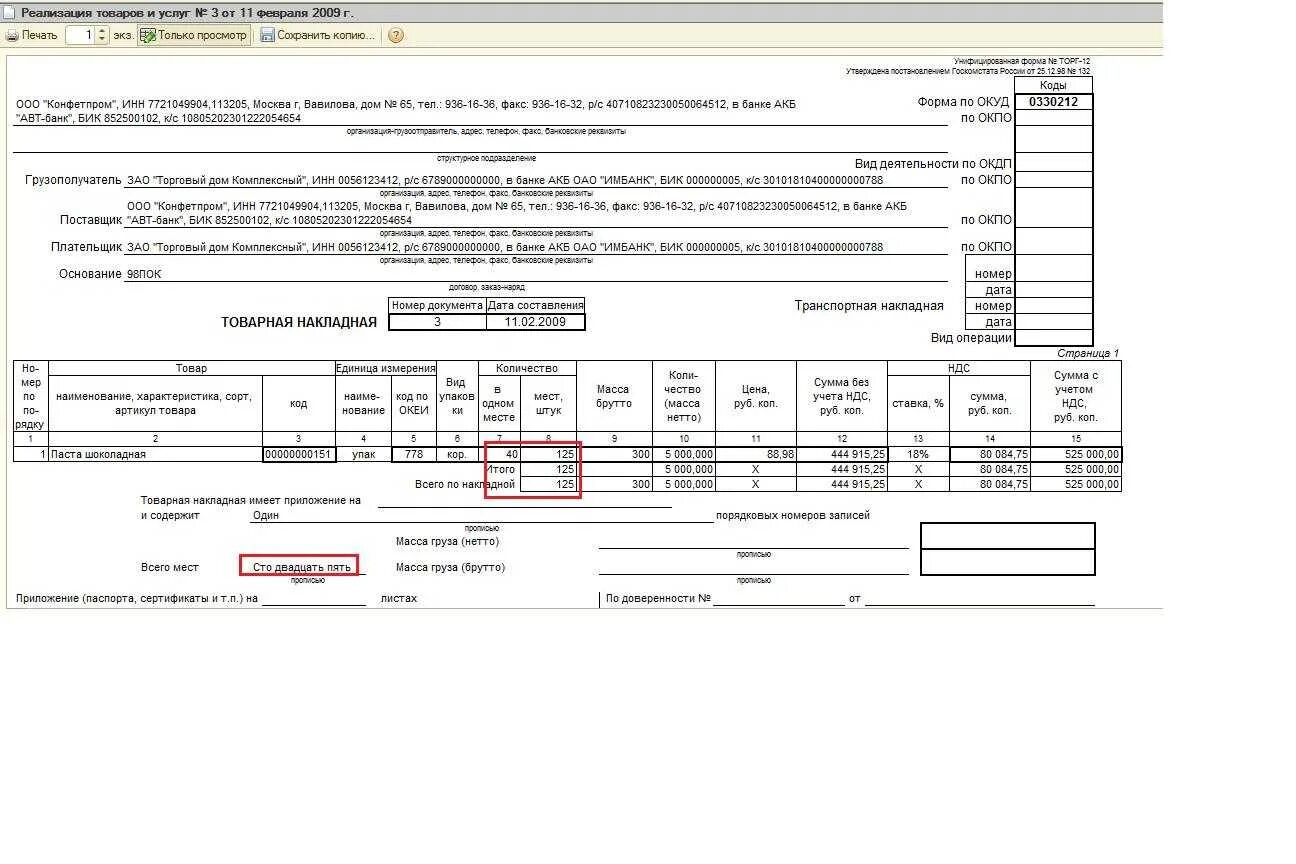Click 5 000,000 in the Итого row
The height and width of the screenshot is (864, 1296).
point(684,469)
